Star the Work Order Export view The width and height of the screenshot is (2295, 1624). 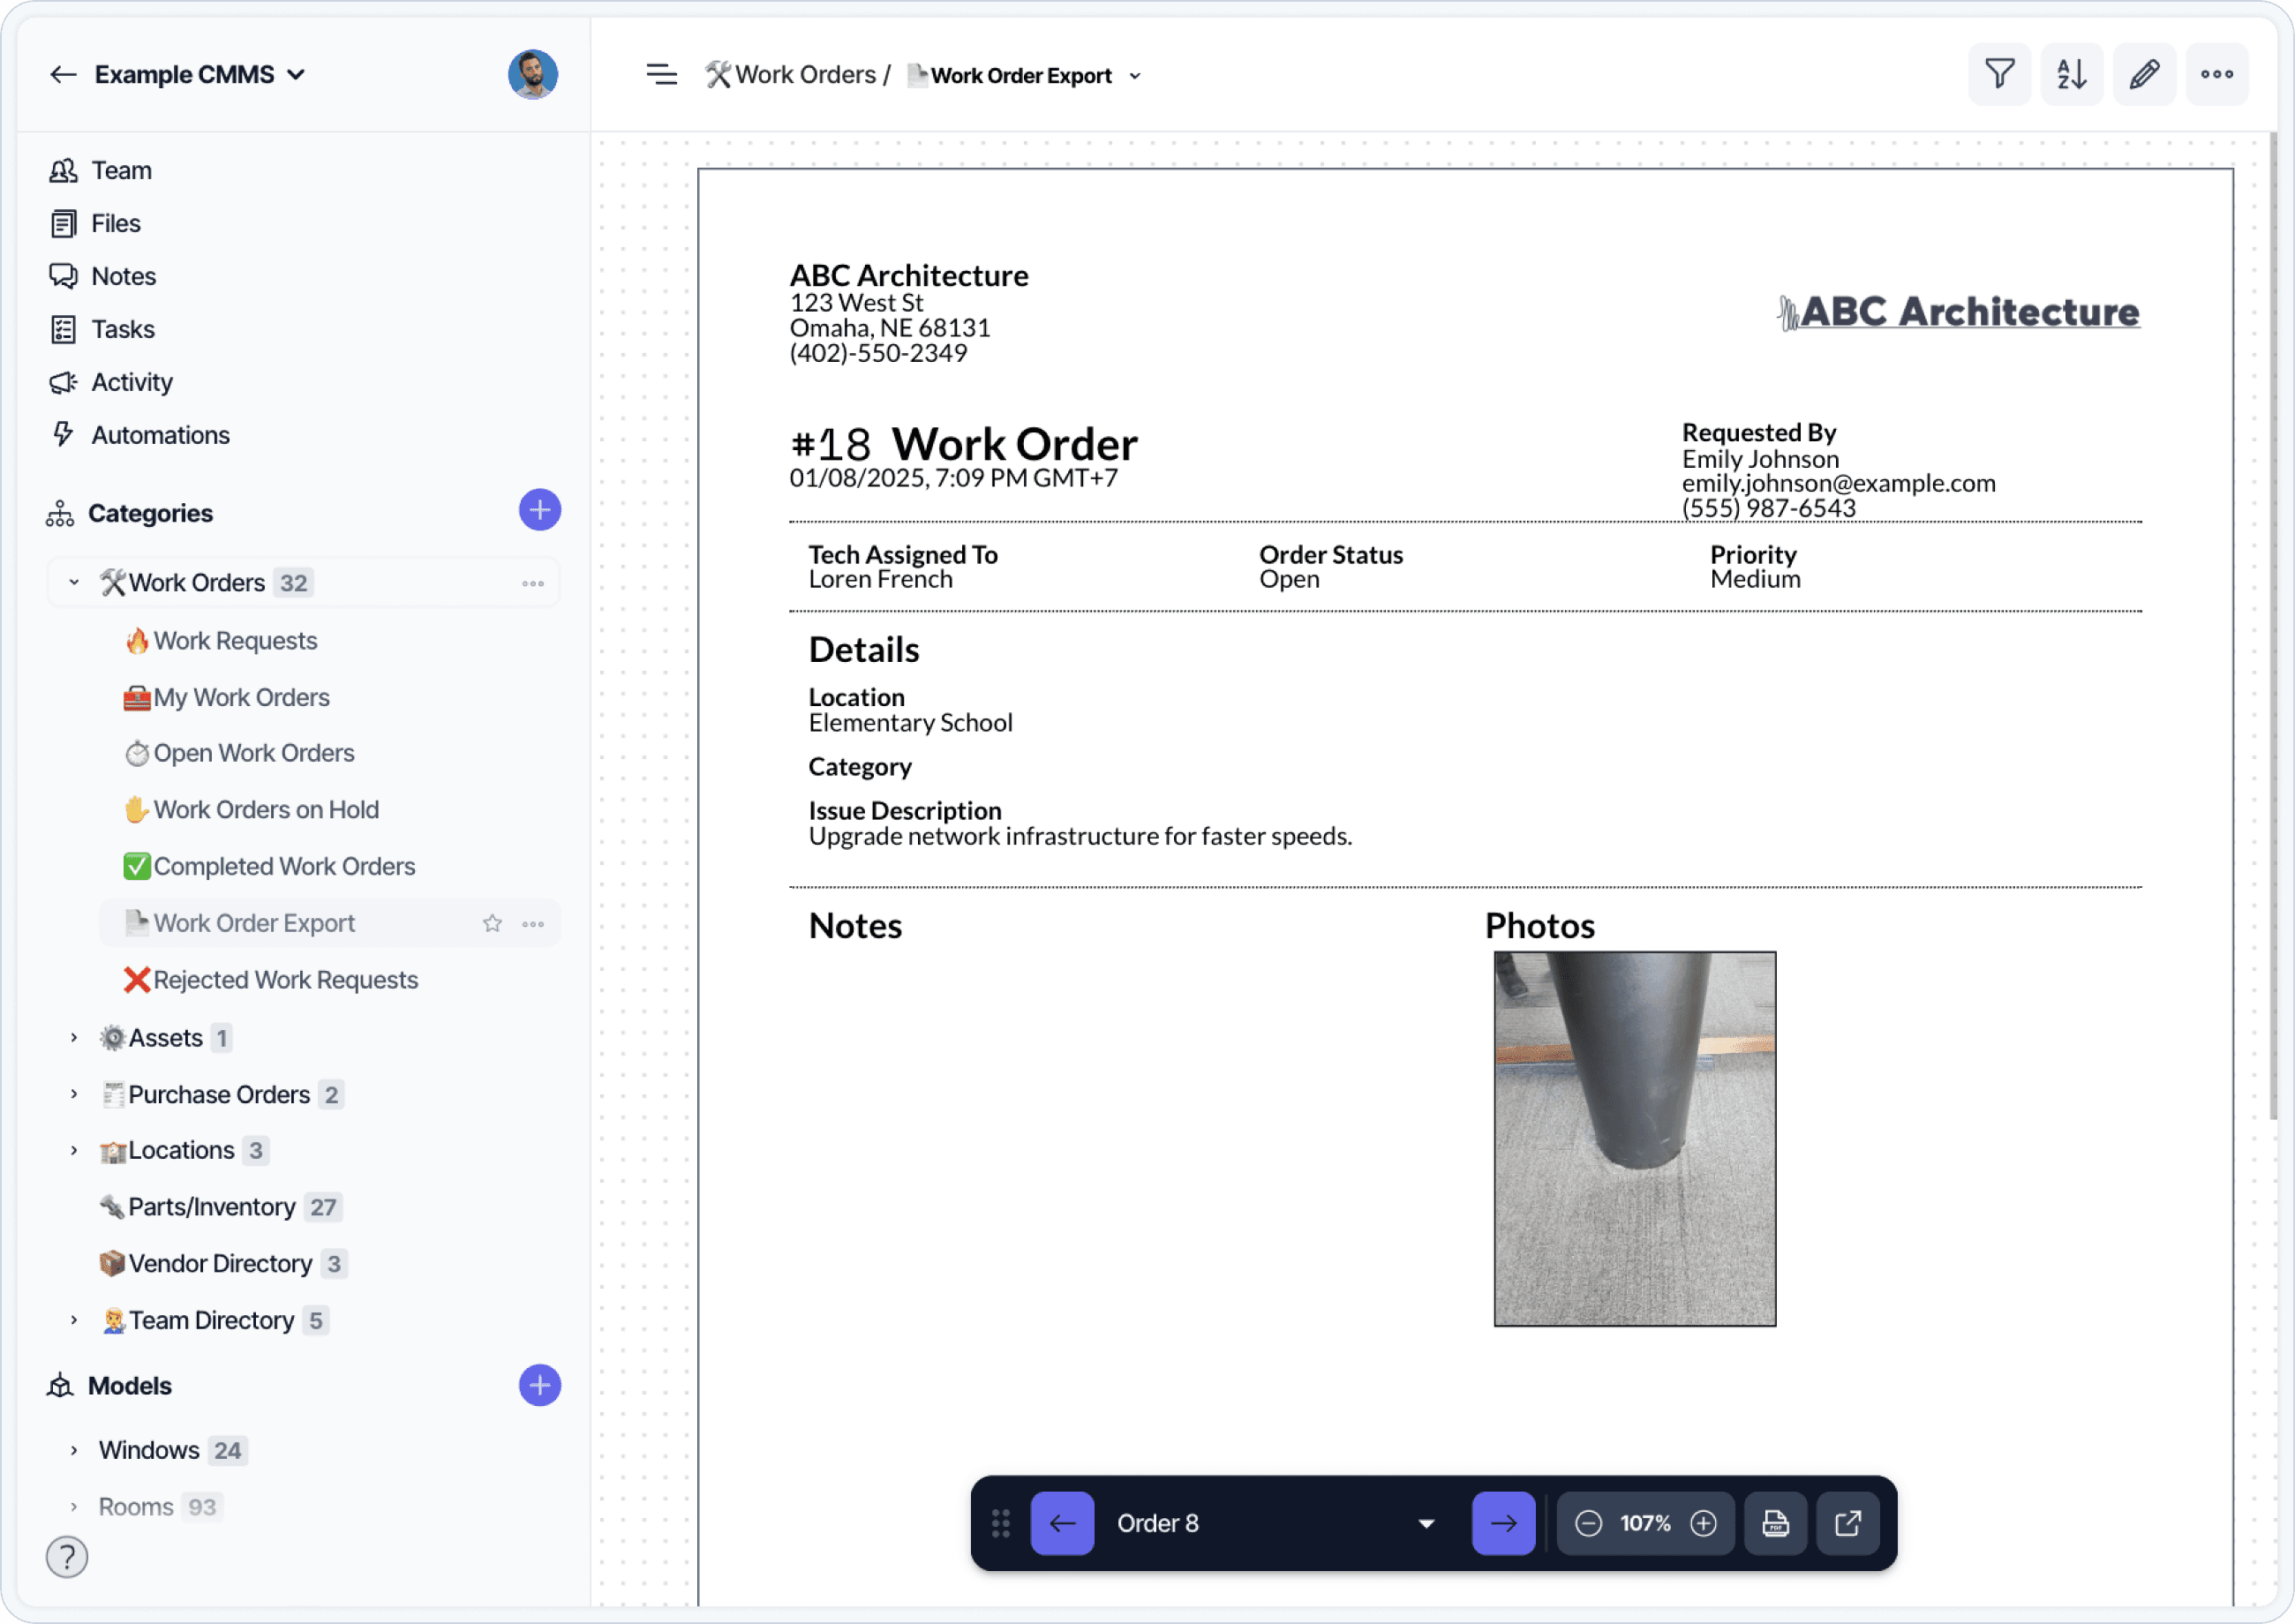tap(492, 923)
